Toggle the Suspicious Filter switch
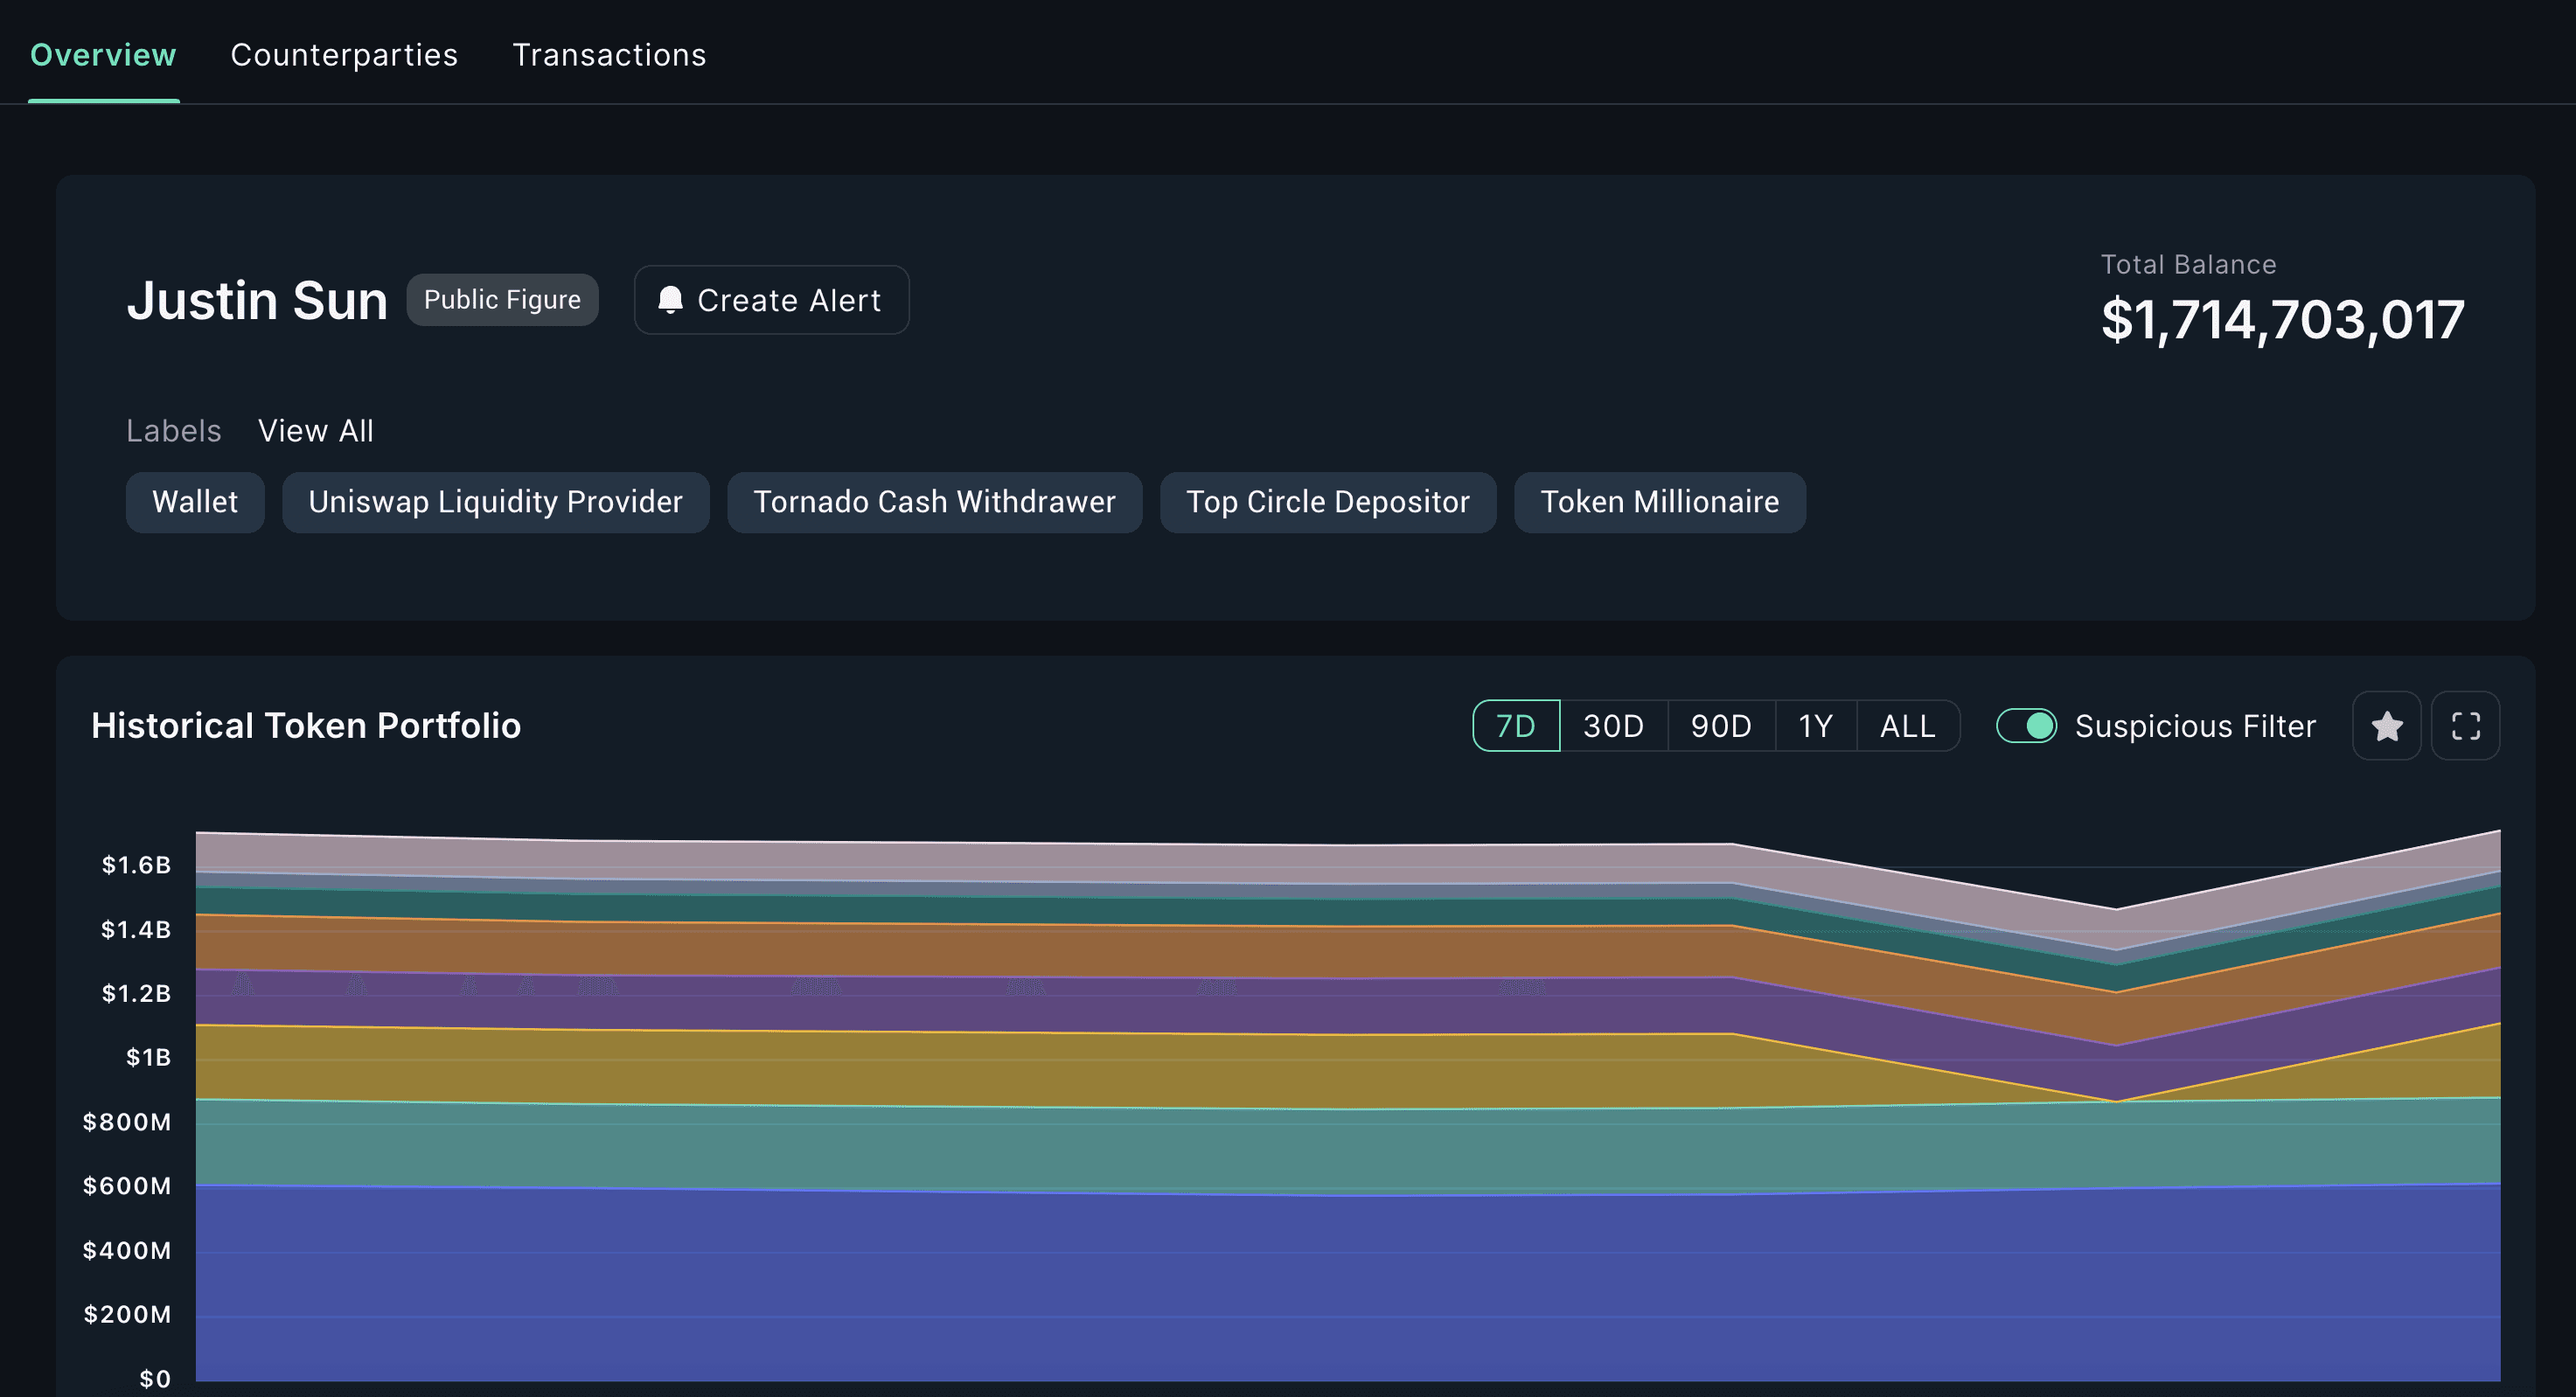This screenshot has width=2576, height=1397. click(2026, 726)
